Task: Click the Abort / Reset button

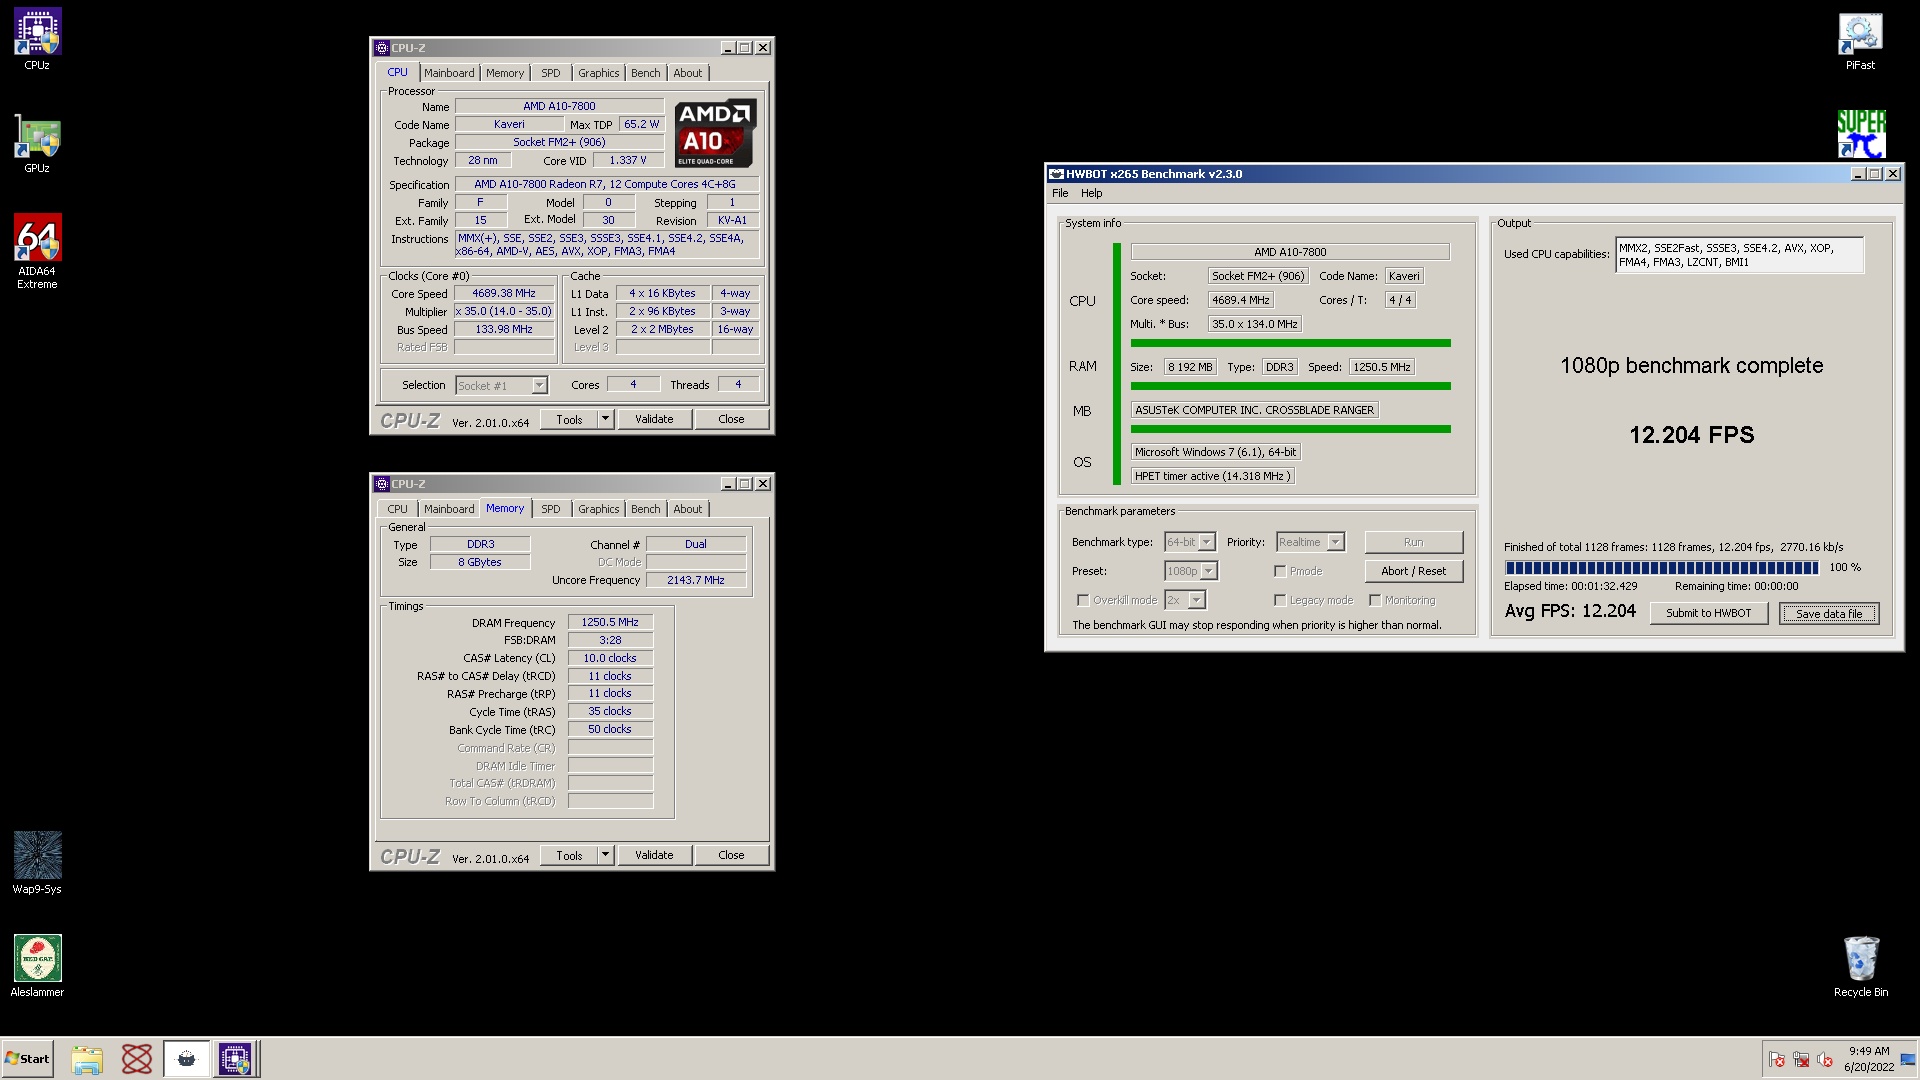Action: (1413, 571)
